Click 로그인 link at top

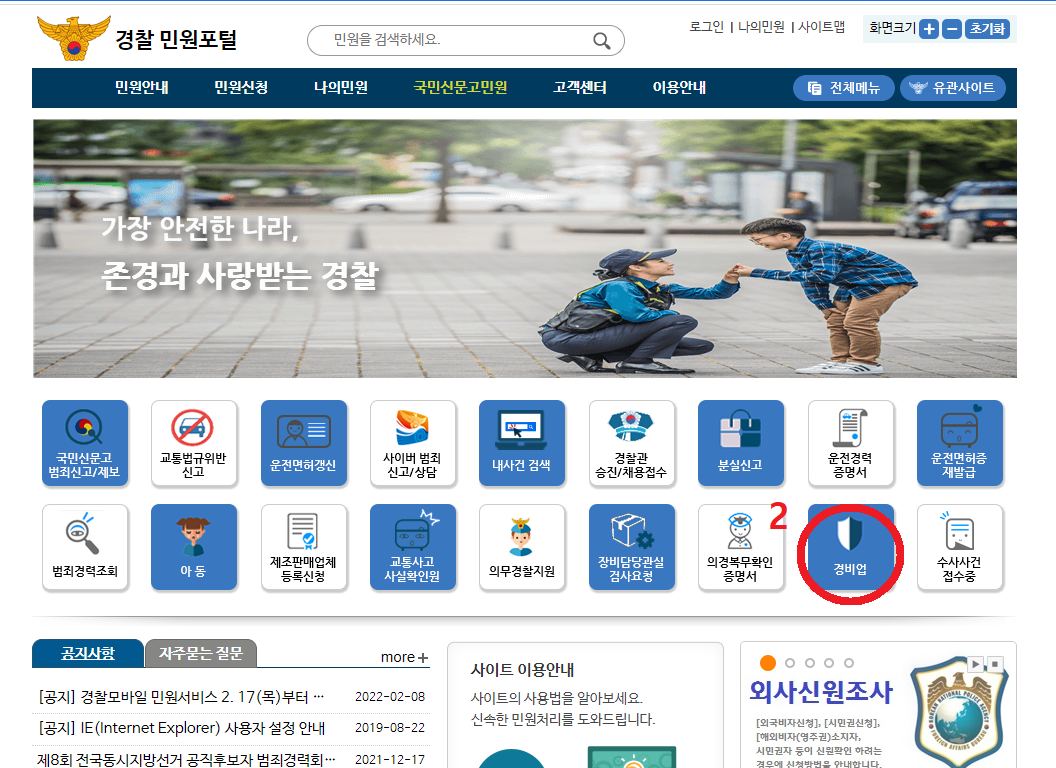click(706, 27)
